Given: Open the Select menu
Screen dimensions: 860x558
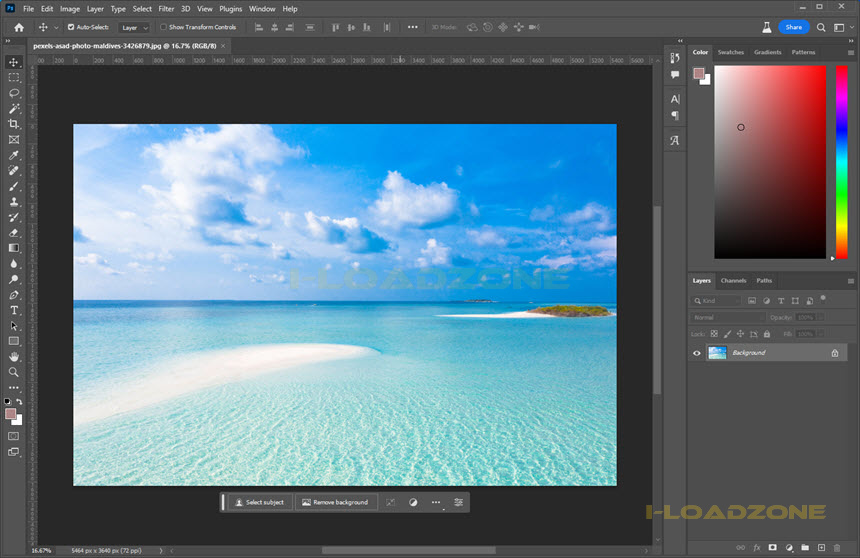Looking at the screenshot, I should [x=142, y=9].
